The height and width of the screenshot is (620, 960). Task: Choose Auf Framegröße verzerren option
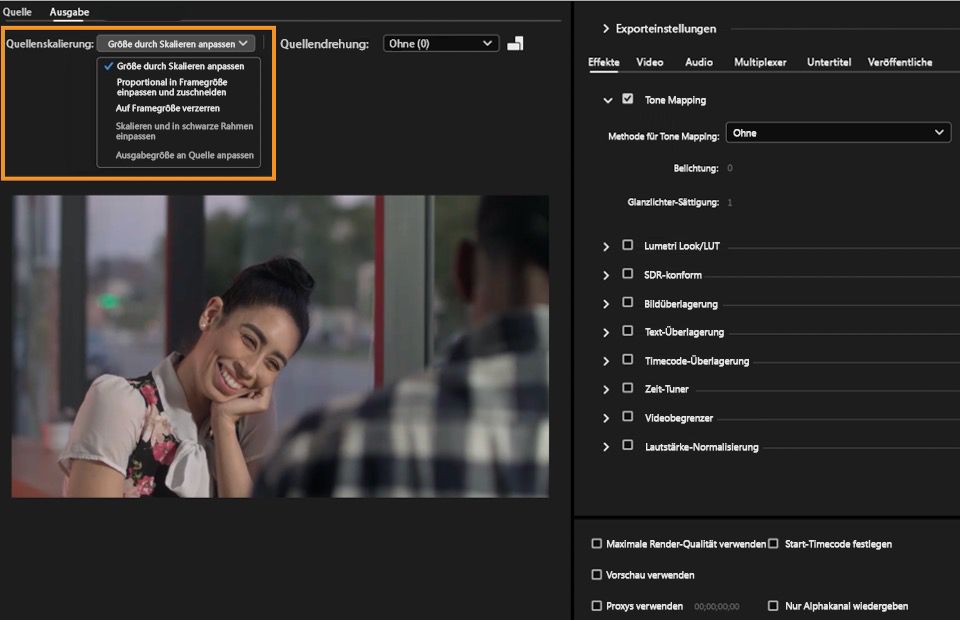[x=168, y=108]
